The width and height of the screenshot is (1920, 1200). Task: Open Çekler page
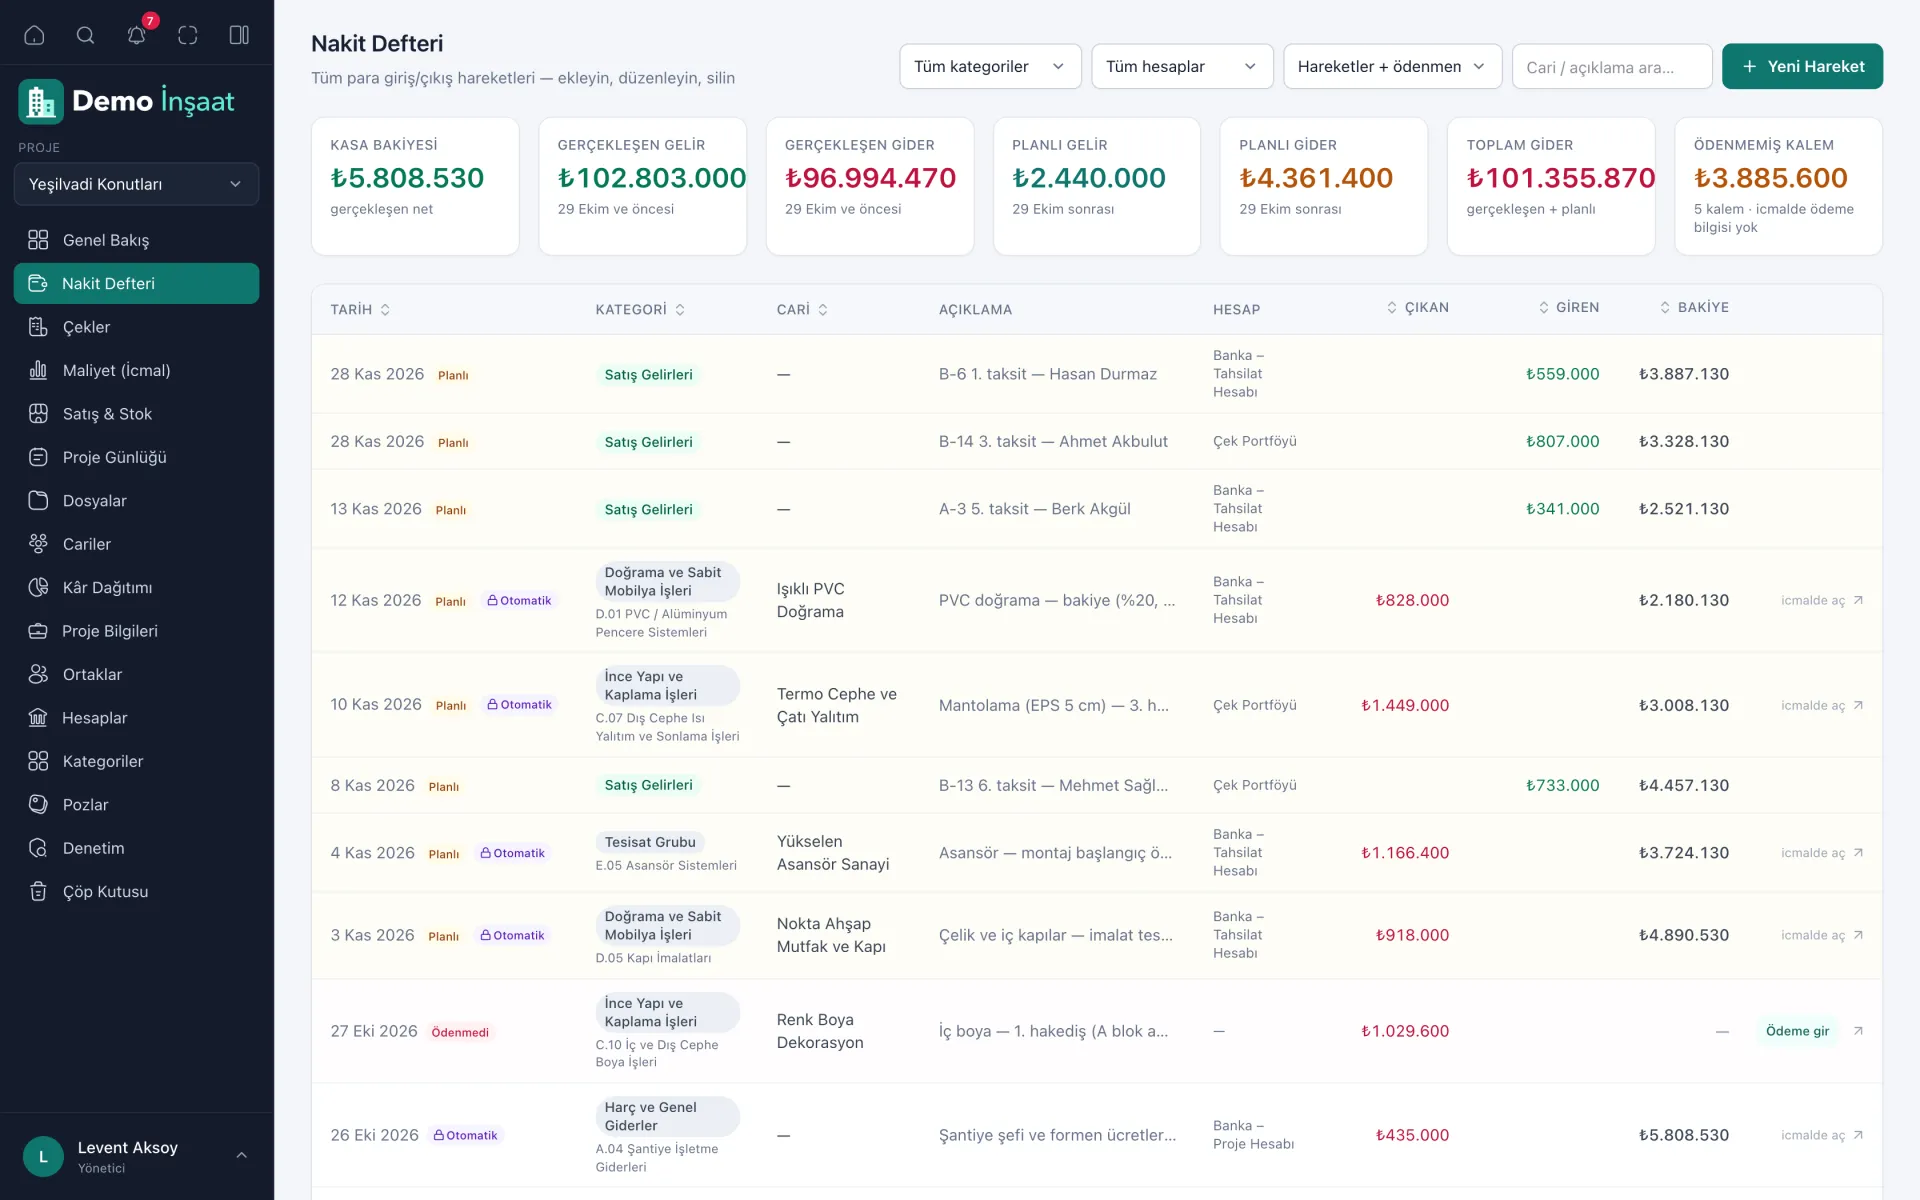click(136, 327)
